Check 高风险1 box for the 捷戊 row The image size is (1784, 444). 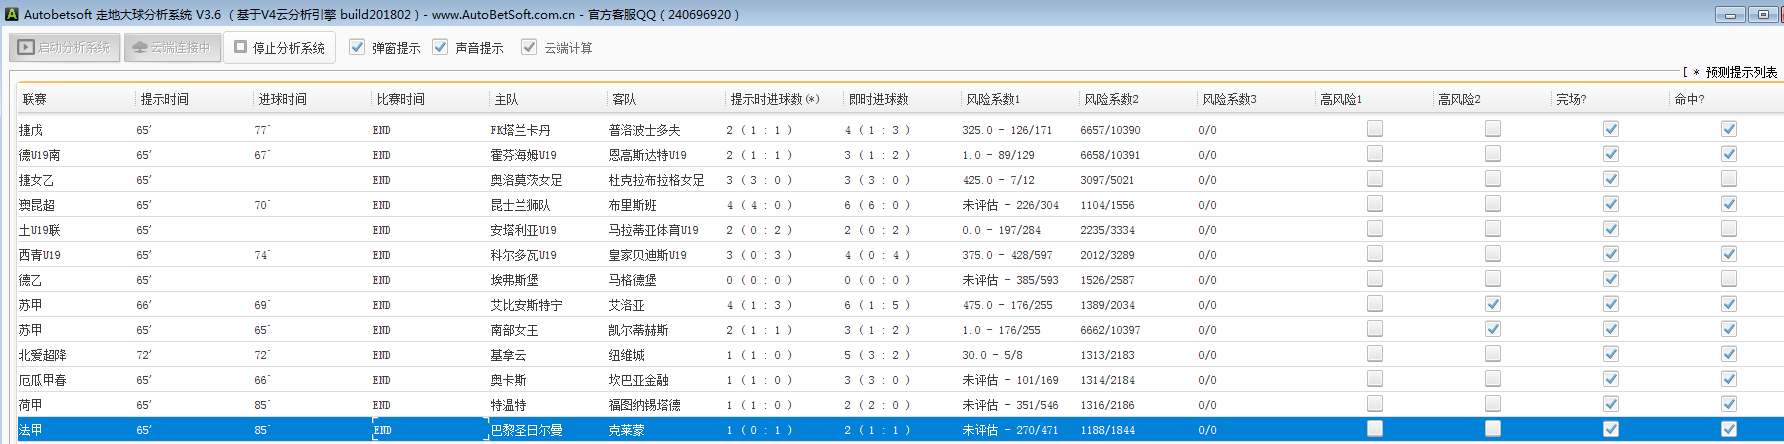pyautogui.click(x=1375, y=129)
